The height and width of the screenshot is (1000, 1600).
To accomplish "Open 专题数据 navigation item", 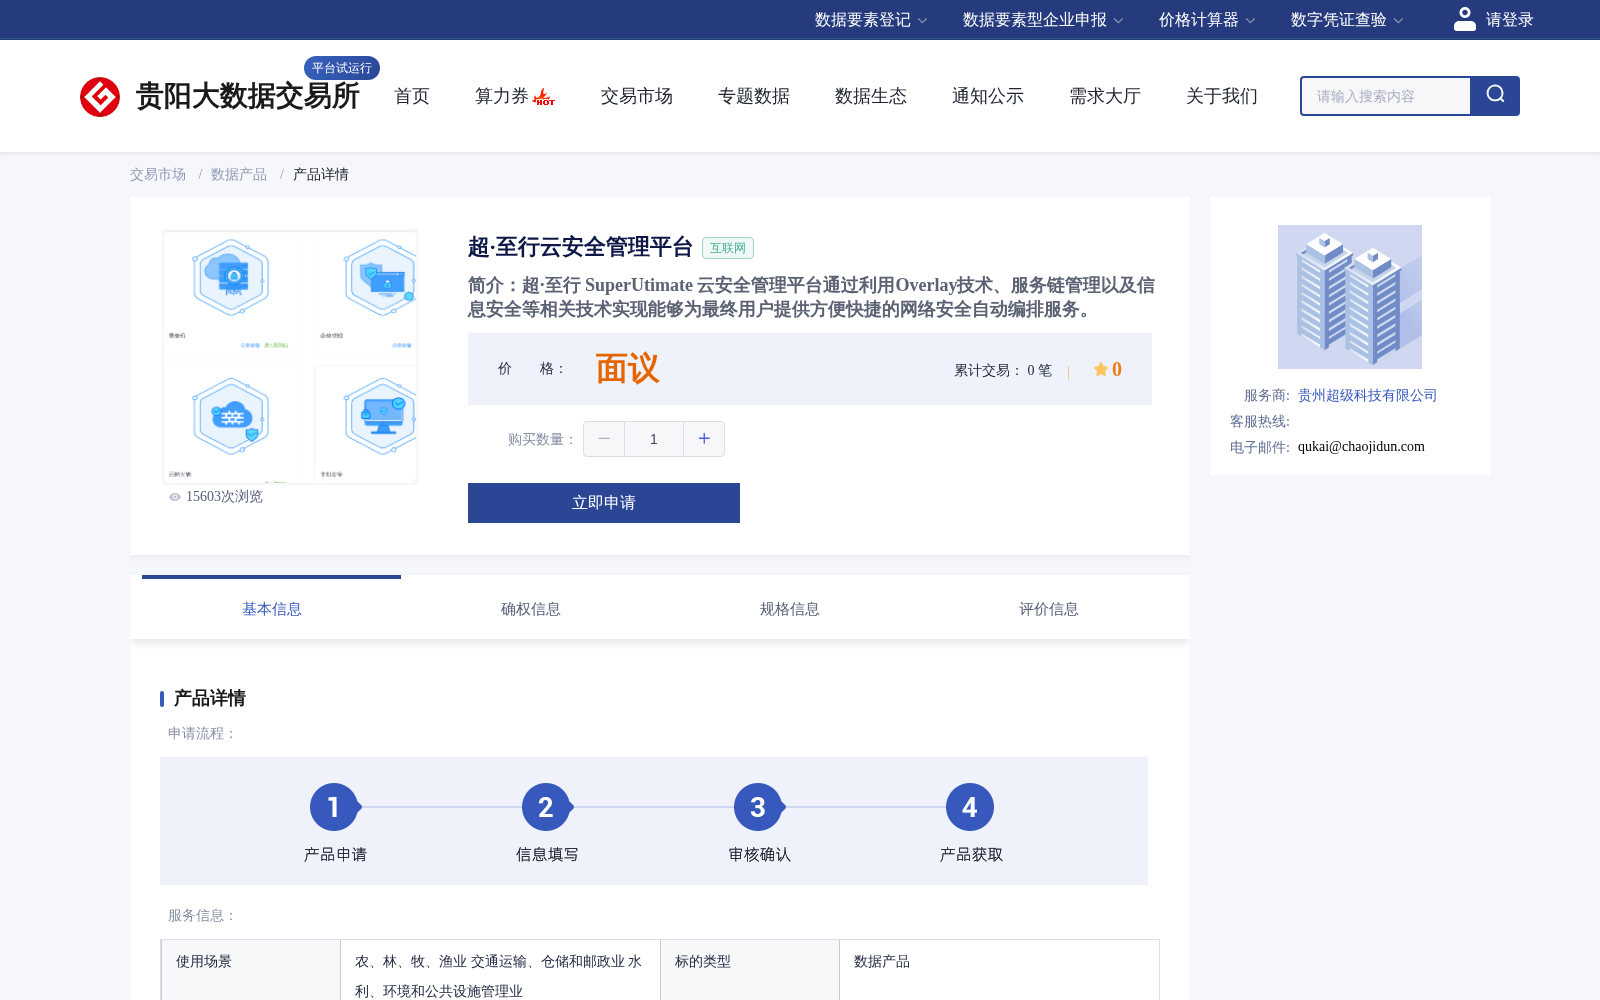I will [754, 96].
